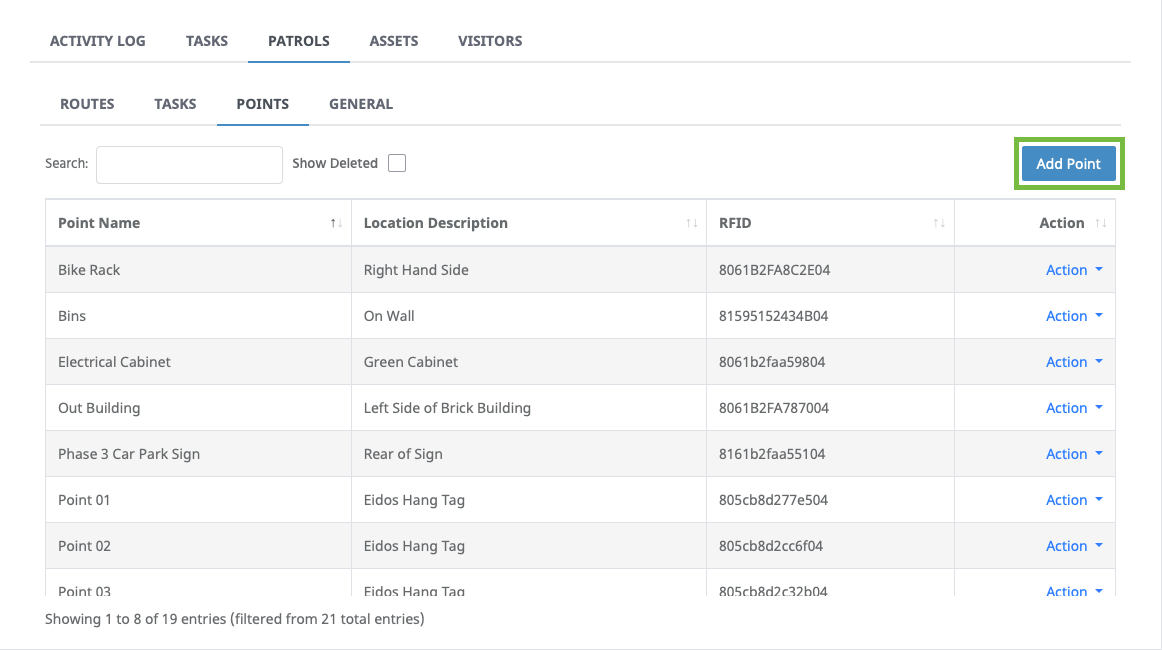Screen dimensions: 1162x650
Task: Switch to the VISITORS tab
Action: (x=490, y=41)
